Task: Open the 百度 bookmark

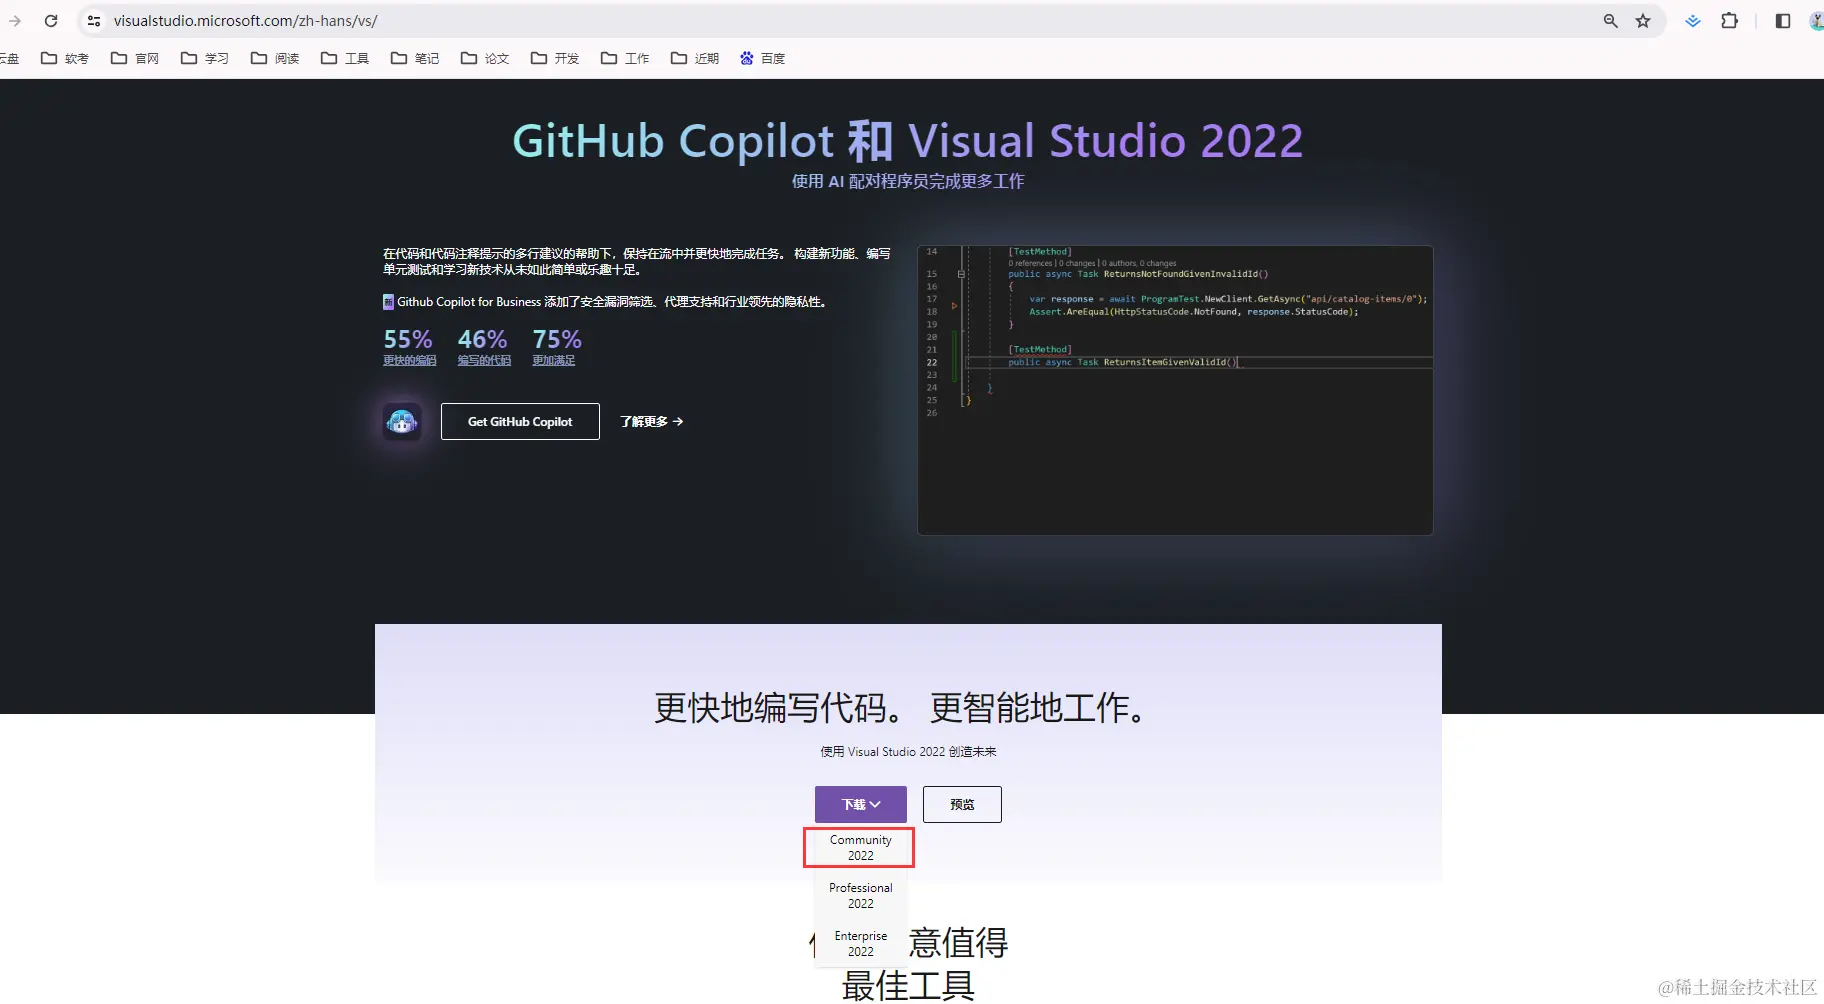Action: click(763, 58)
